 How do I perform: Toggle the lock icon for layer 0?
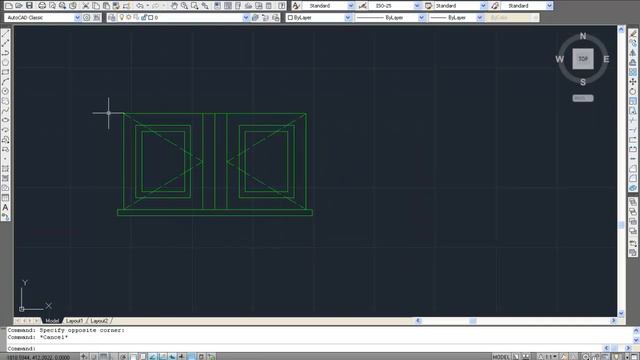(x=144, y=18)
